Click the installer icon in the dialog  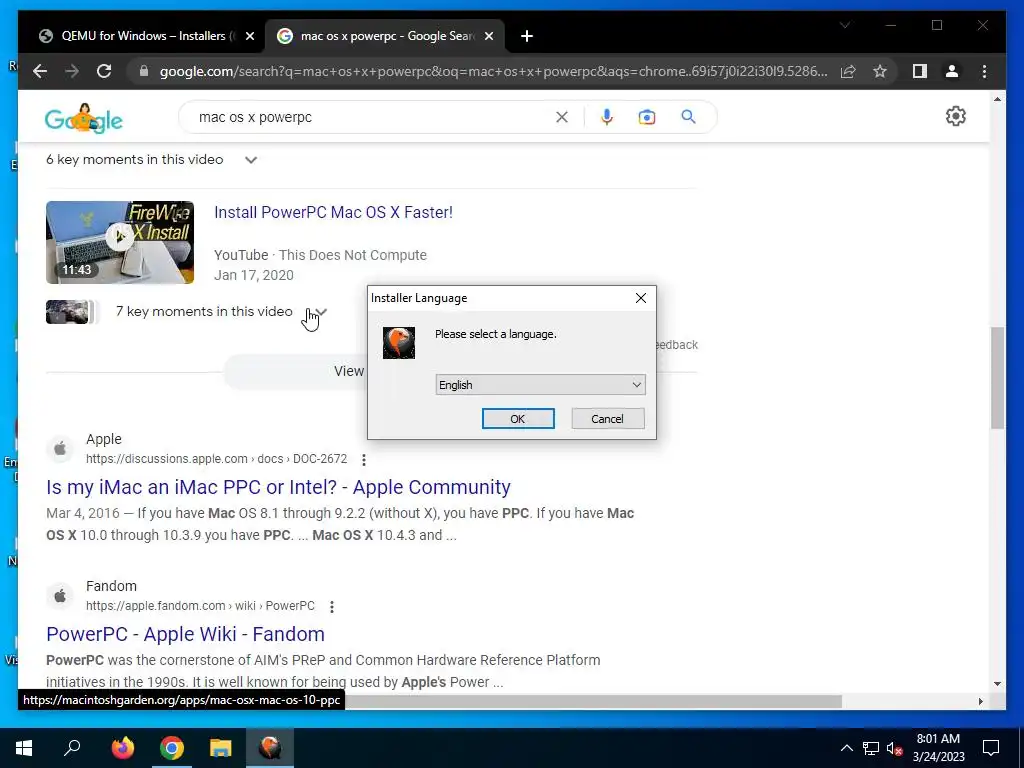[399, 343]
